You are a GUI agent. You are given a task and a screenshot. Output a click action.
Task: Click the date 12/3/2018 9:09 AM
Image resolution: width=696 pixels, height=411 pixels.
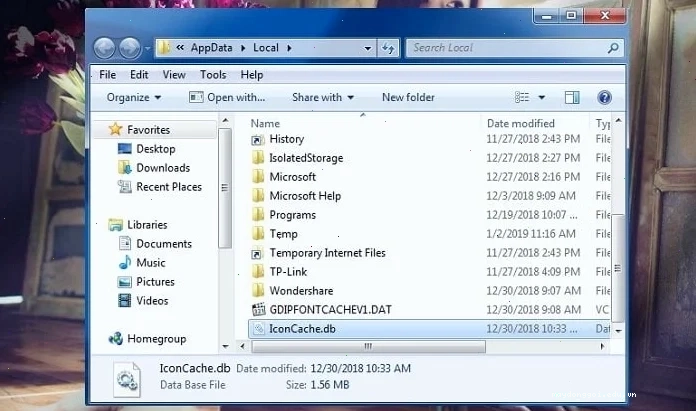point(531,196)
